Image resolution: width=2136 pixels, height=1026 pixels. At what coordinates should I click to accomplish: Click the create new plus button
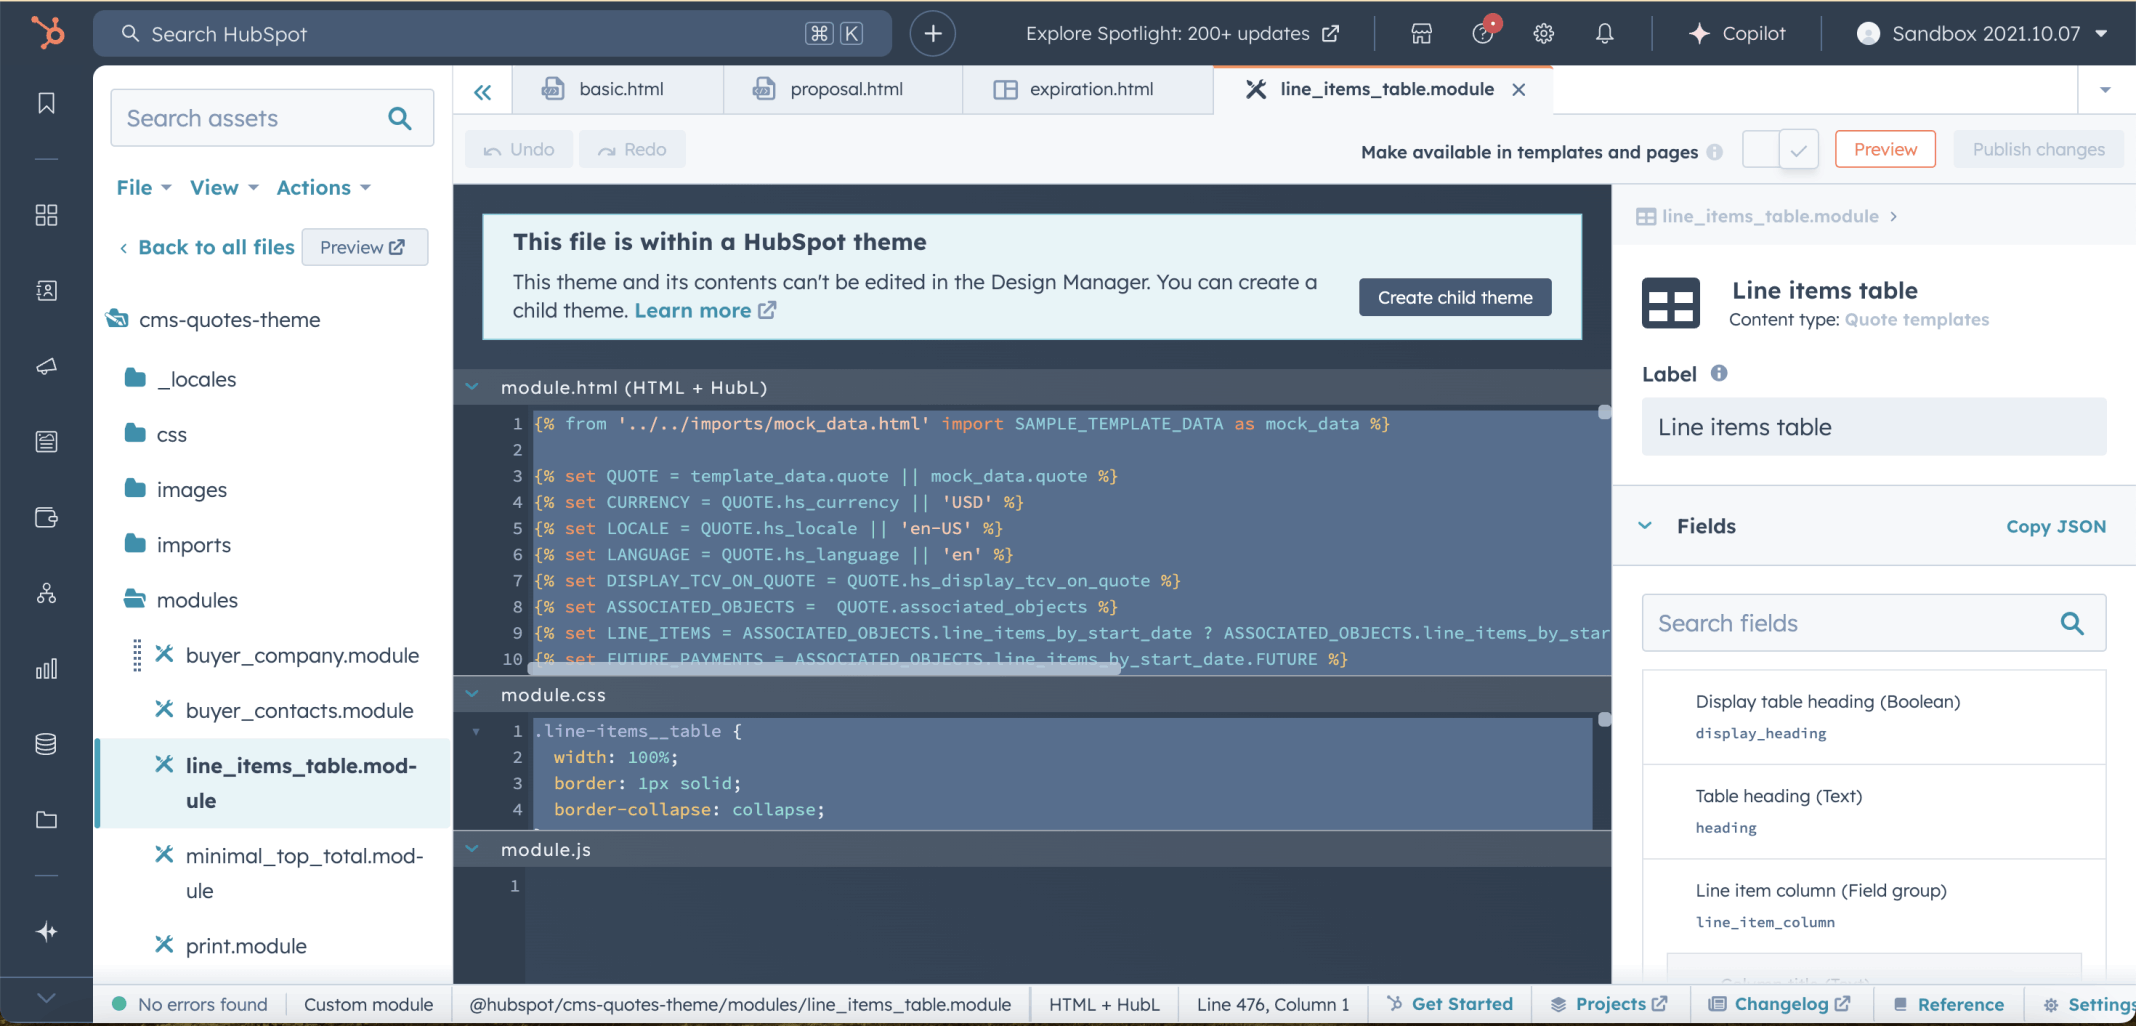coord(932,34)
